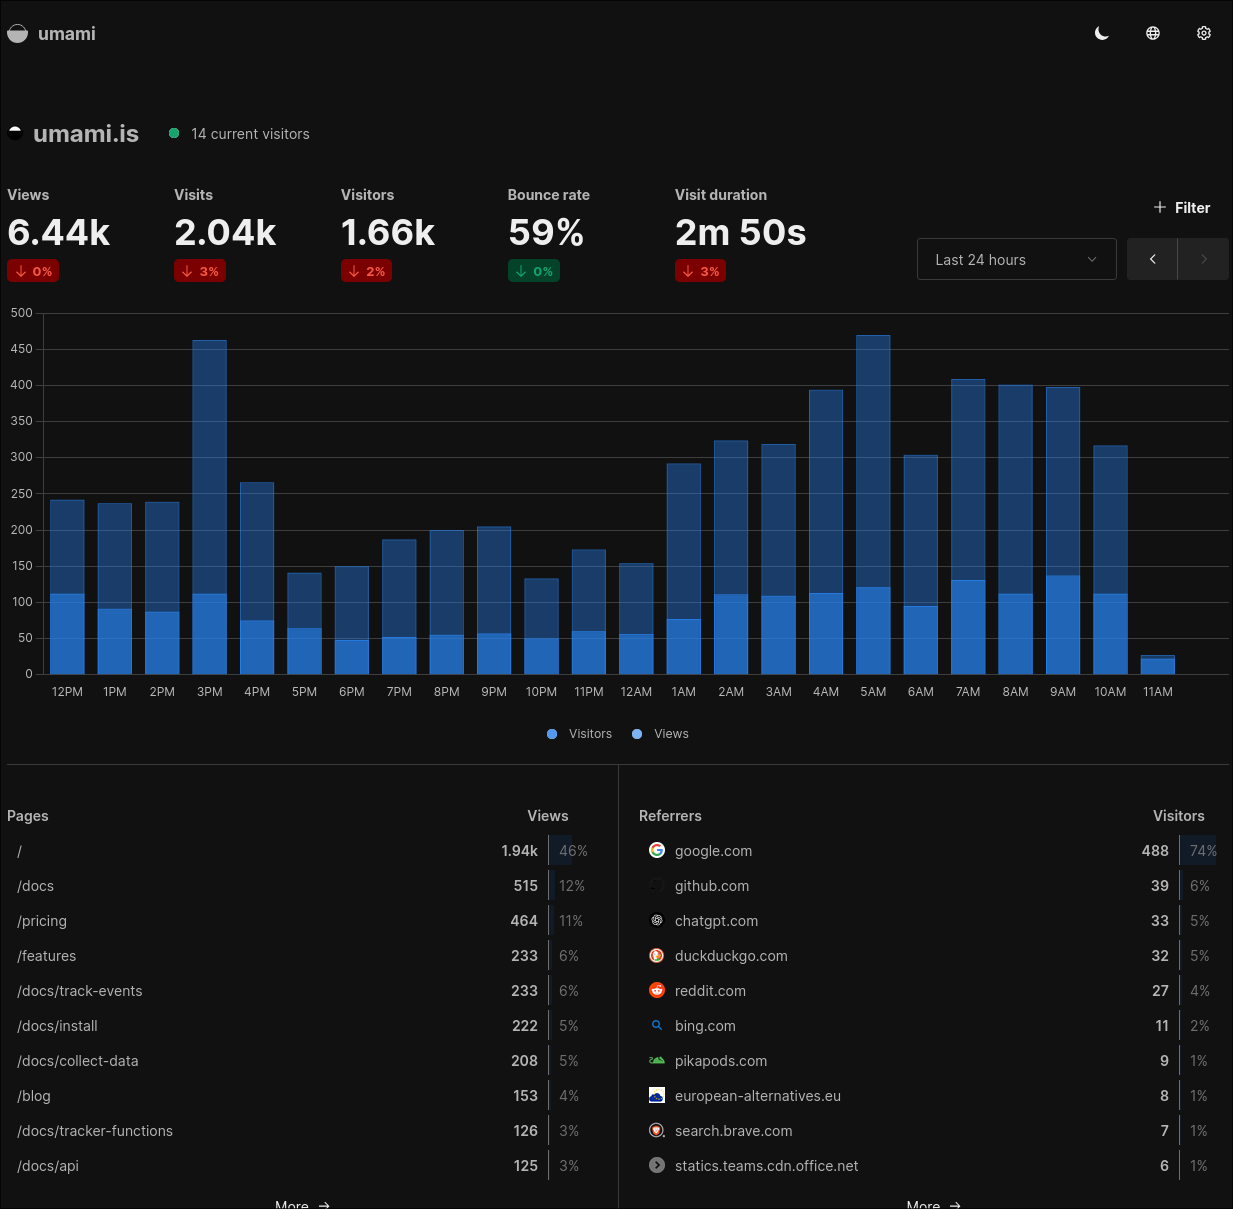The height and width of the screenshot is (1209, 1233).
Task: Click the statics.teams.cdn.office.net icon
Action: coord(657,1165)
